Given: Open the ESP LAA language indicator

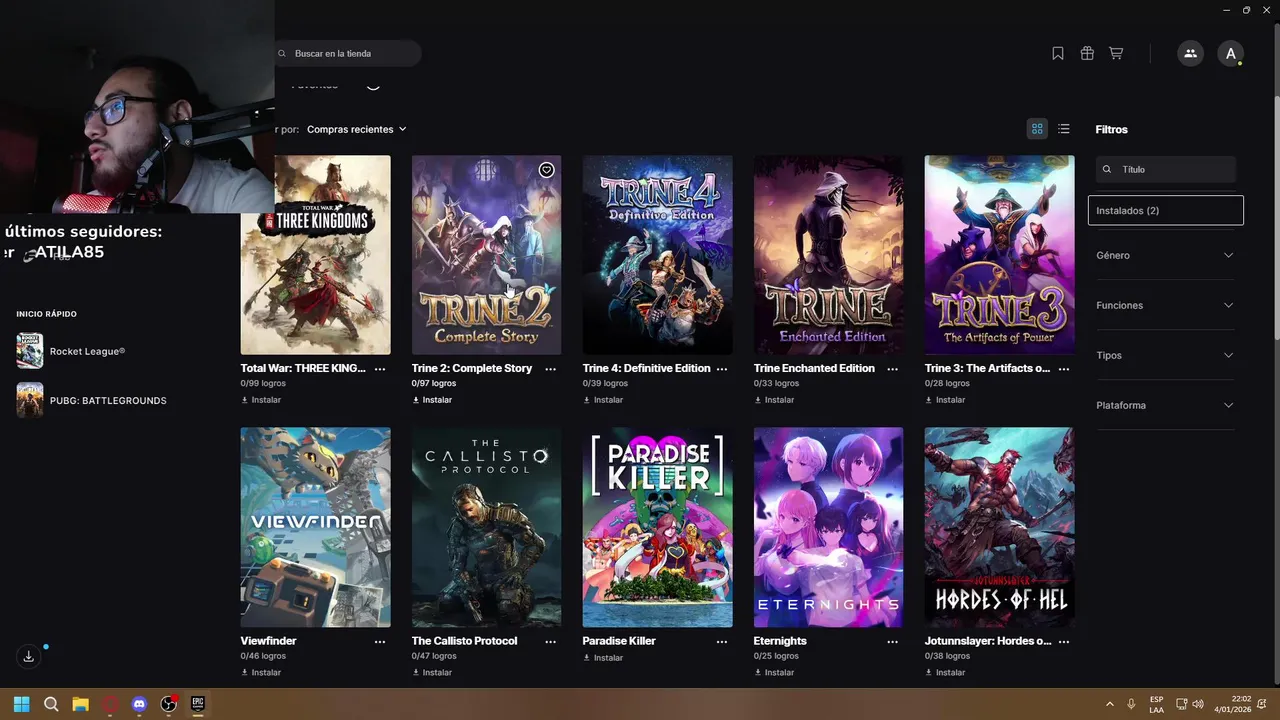Looking at the screenshot, I should point(1156,704).
